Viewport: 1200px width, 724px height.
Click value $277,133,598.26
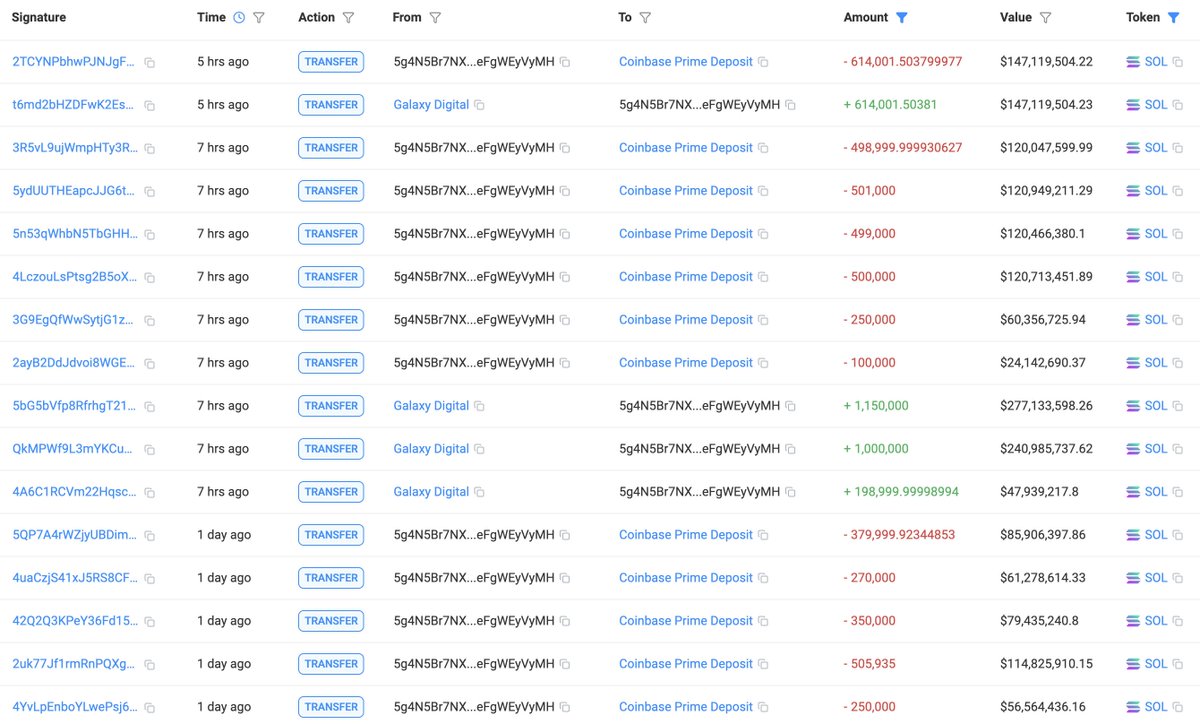1046,406
